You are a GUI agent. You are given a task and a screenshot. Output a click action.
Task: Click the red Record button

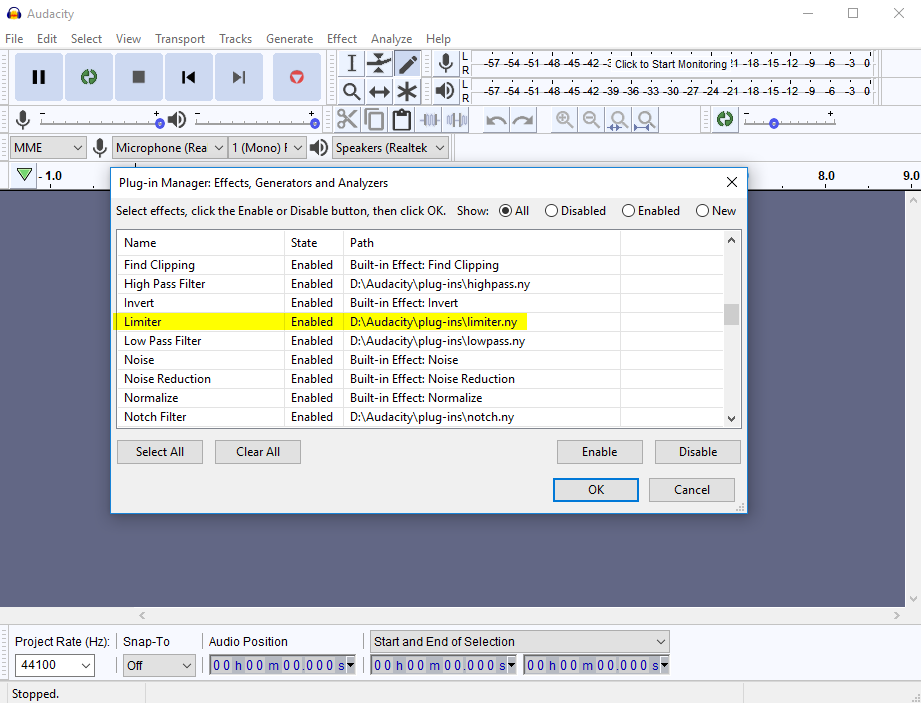(x=297, y=77)
